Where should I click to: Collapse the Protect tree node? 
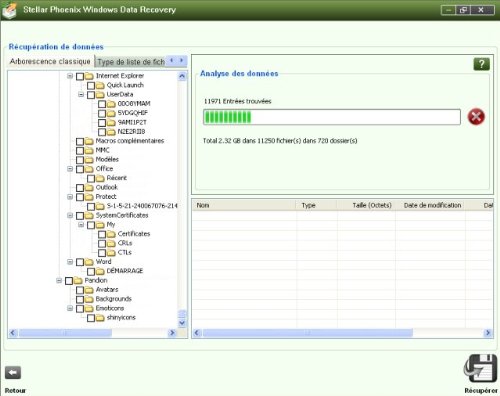tap(70, 197)
